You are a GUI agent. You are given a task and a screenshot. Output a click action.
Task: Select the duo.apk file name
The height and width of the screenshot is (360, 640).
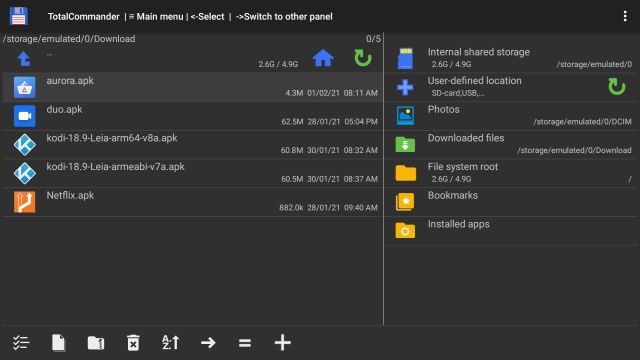(x=64, y=109)
